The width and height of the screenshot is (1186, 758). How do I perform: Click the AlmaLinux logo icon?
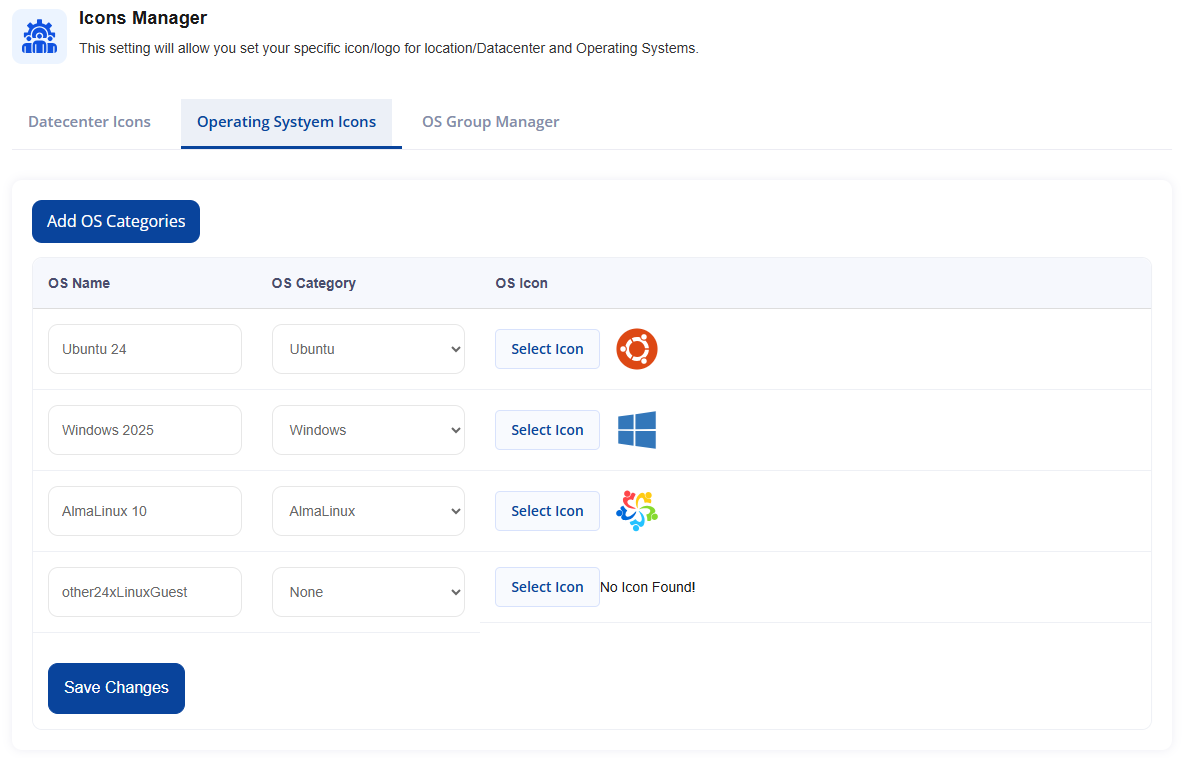coord(636,511)
